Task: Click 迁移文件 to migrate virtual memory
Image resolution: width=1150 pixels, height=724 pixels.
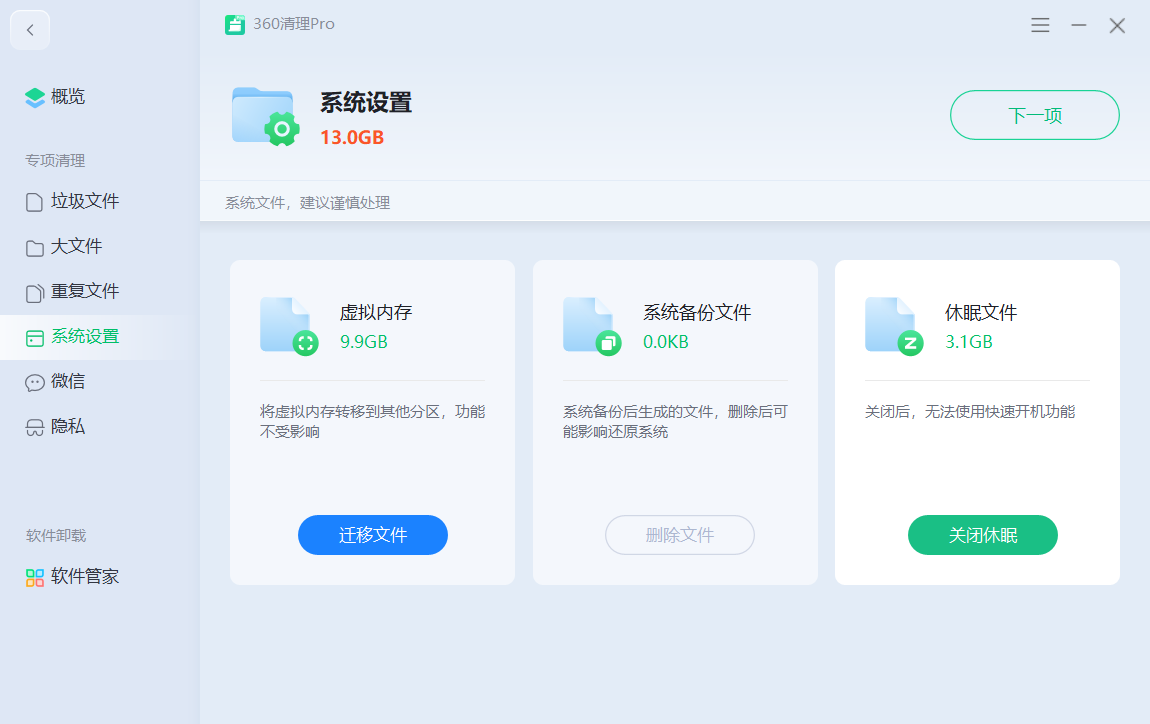Action: tap(372, 535)
